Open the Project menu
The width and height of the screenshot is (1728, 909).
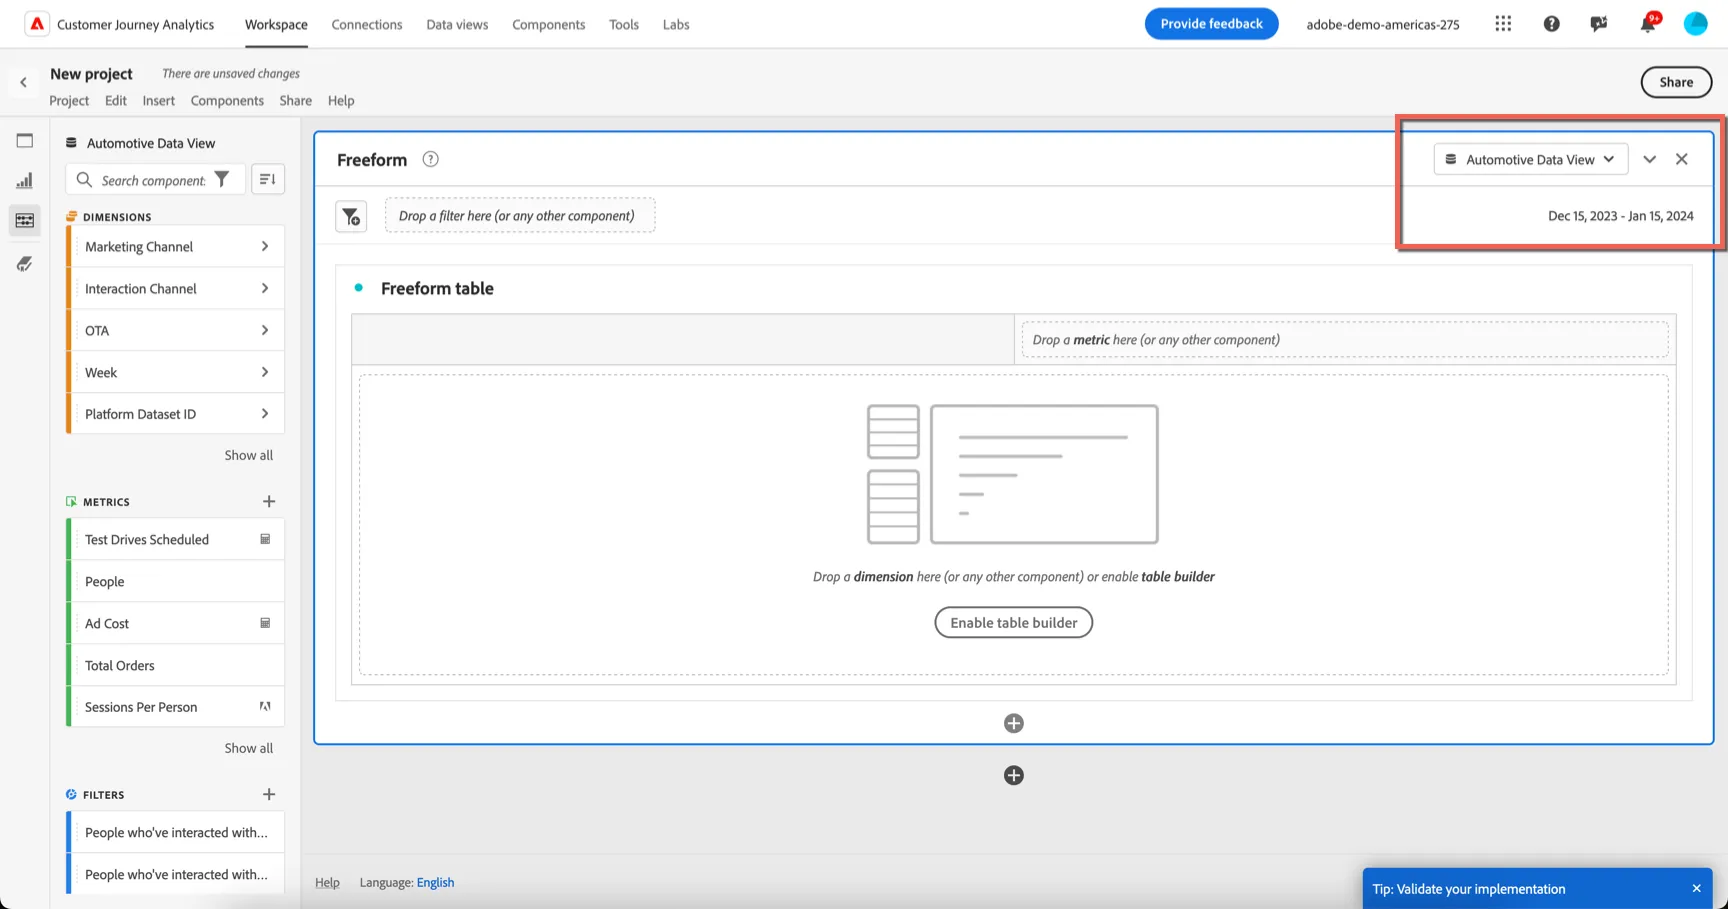(69, 100)
